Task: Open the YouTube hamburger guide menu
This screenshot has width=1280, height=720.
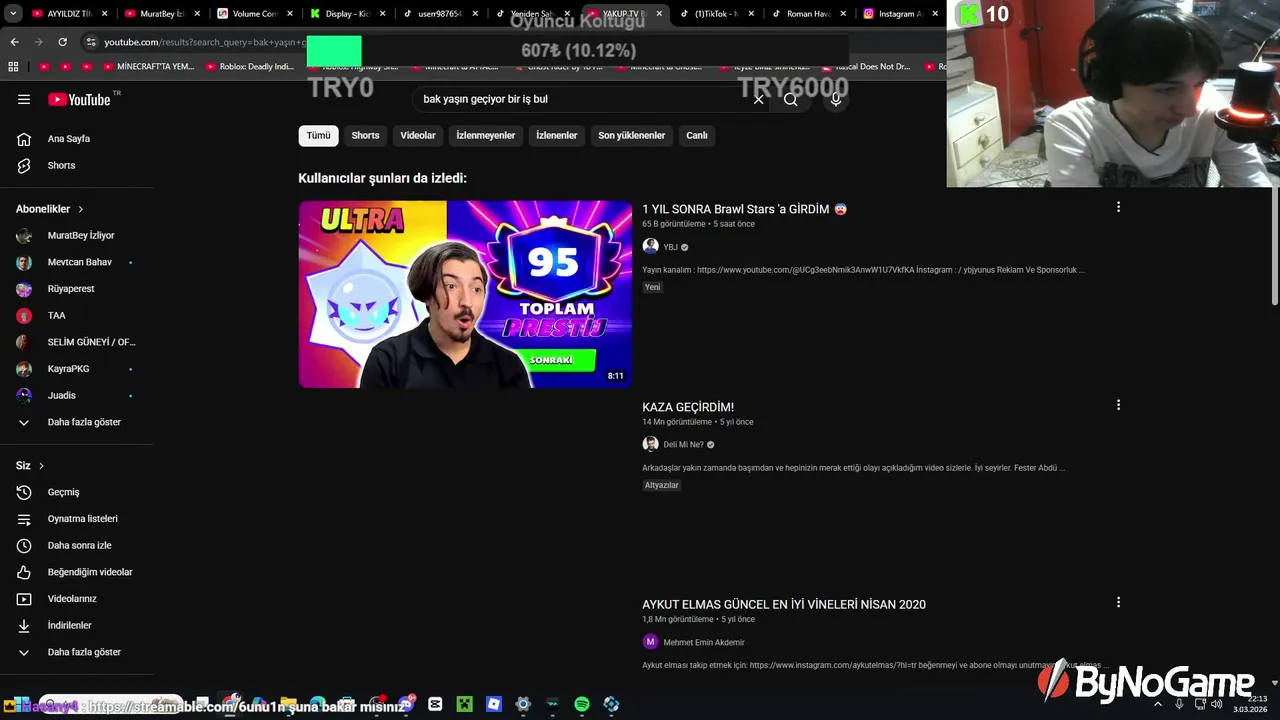Action: click(x=24, y=99)
